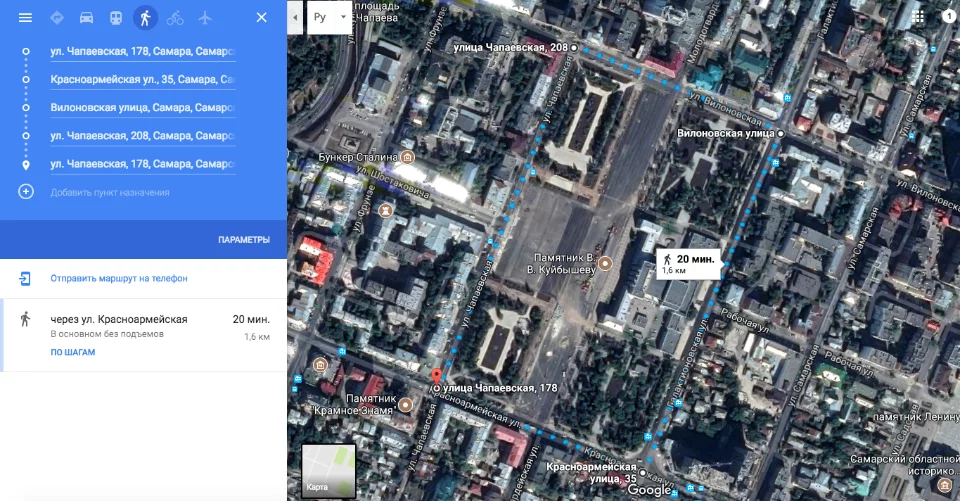Viewport: 960px width, 501px height.
Task: Select the walking travel mode
Action: (x=145, y=18)
